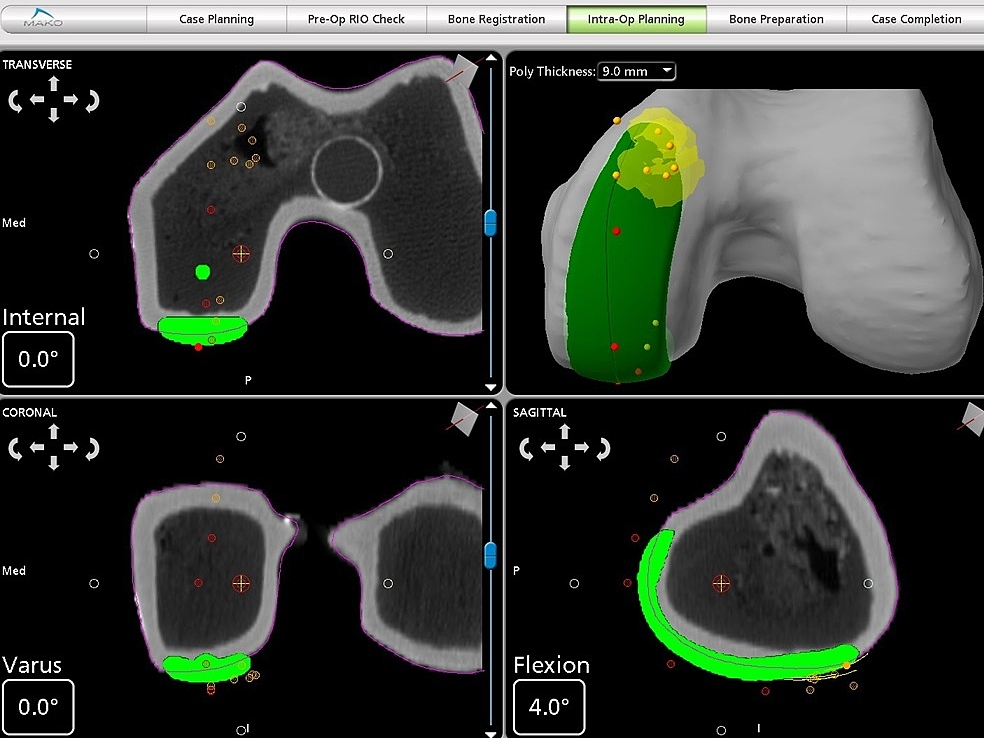Image resolution: width=984 pixels, height=738 pixels.
Task: Open the Case Planning tab
Action: 216,19
